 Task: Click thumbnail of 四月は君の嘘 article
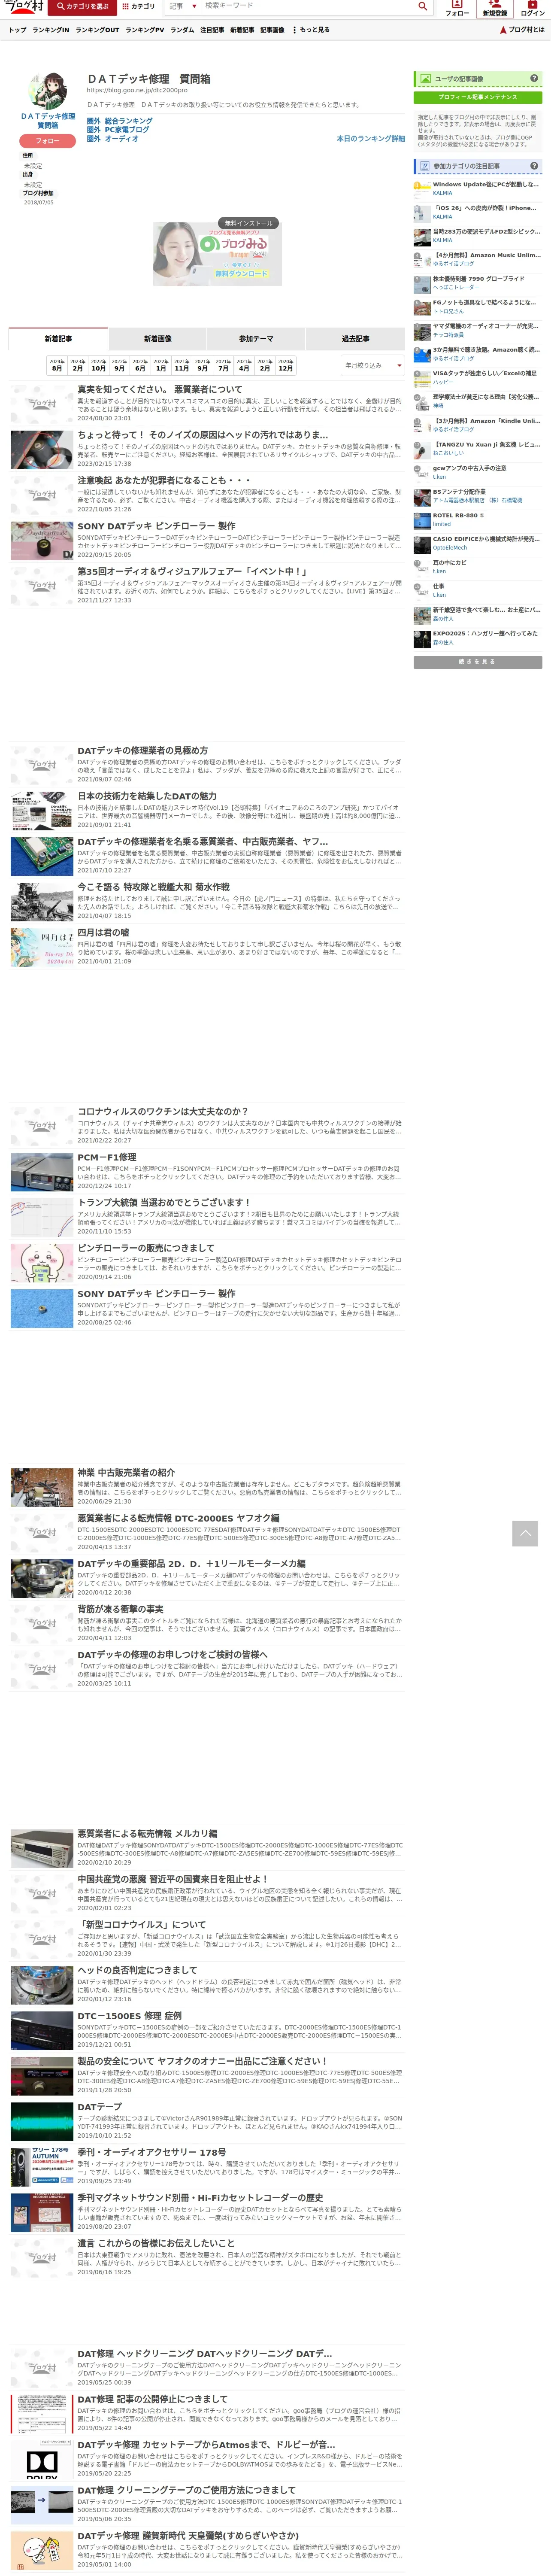pos(42,947)
